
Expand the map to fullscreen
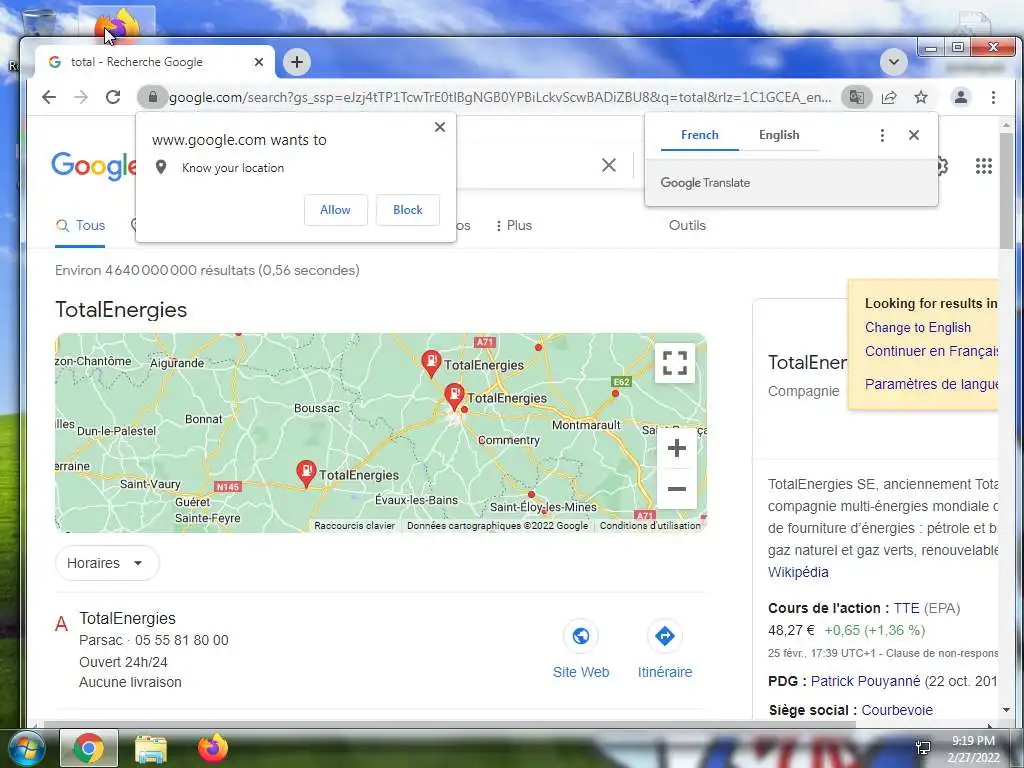675,362
